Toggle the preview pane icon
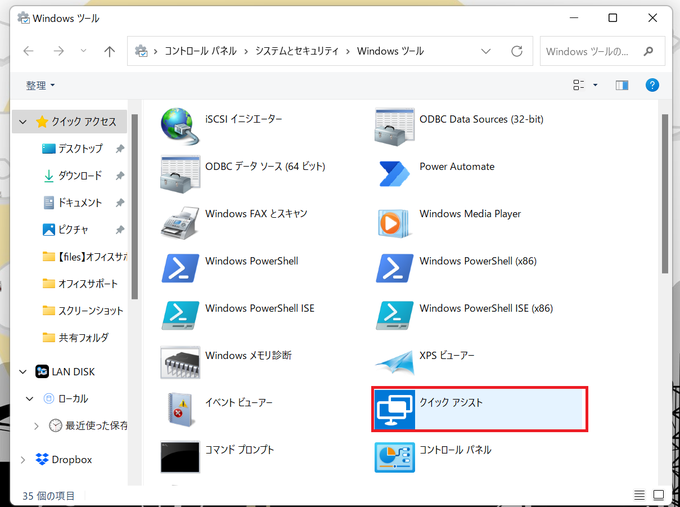Screen dimensions: 680x507 [622, 85]
